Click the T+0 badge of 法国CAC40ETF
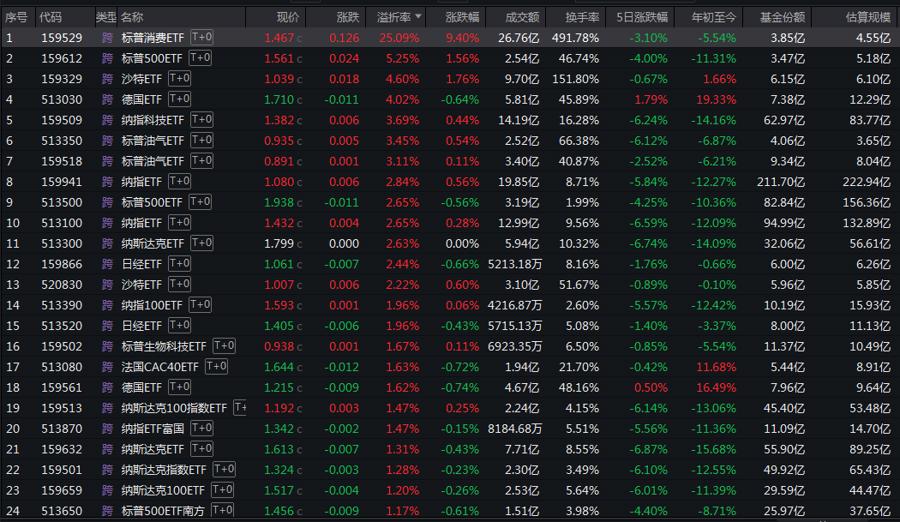The image size is (900, 522). [x=216, y=366]
